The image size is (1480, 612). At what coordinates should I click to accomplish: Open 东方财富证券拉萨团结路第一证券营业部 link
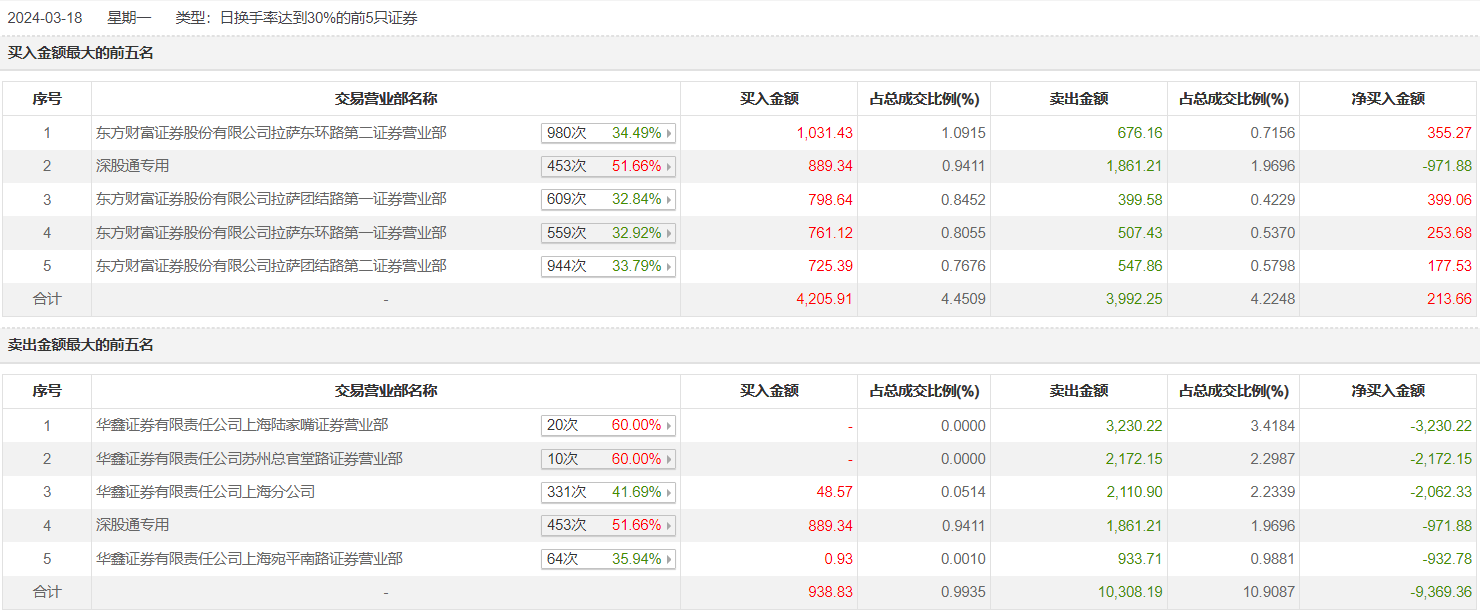(271, 199)
